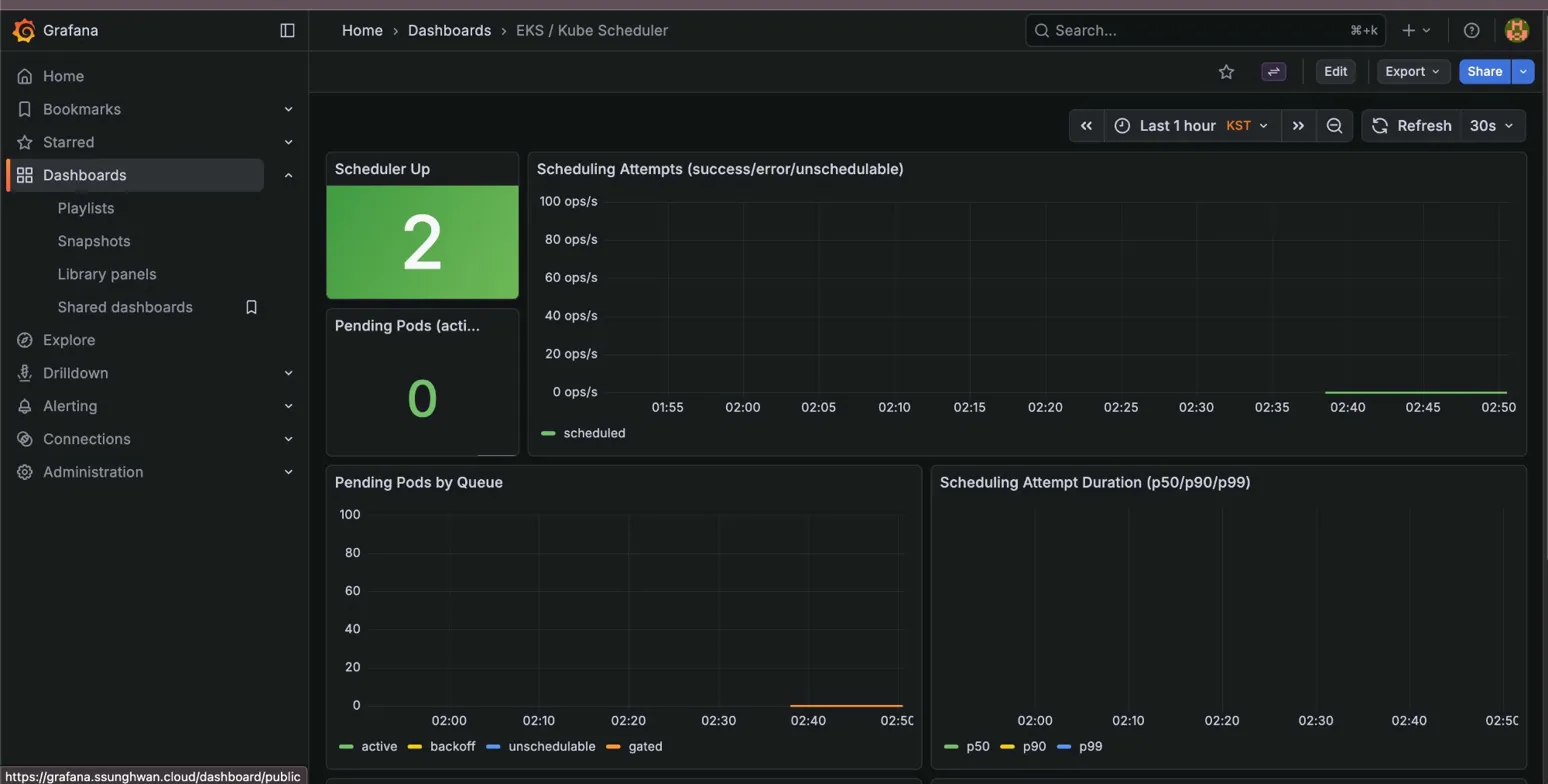
Task: Click the Connections icon in sidebar
Action: tap(25, 439)
